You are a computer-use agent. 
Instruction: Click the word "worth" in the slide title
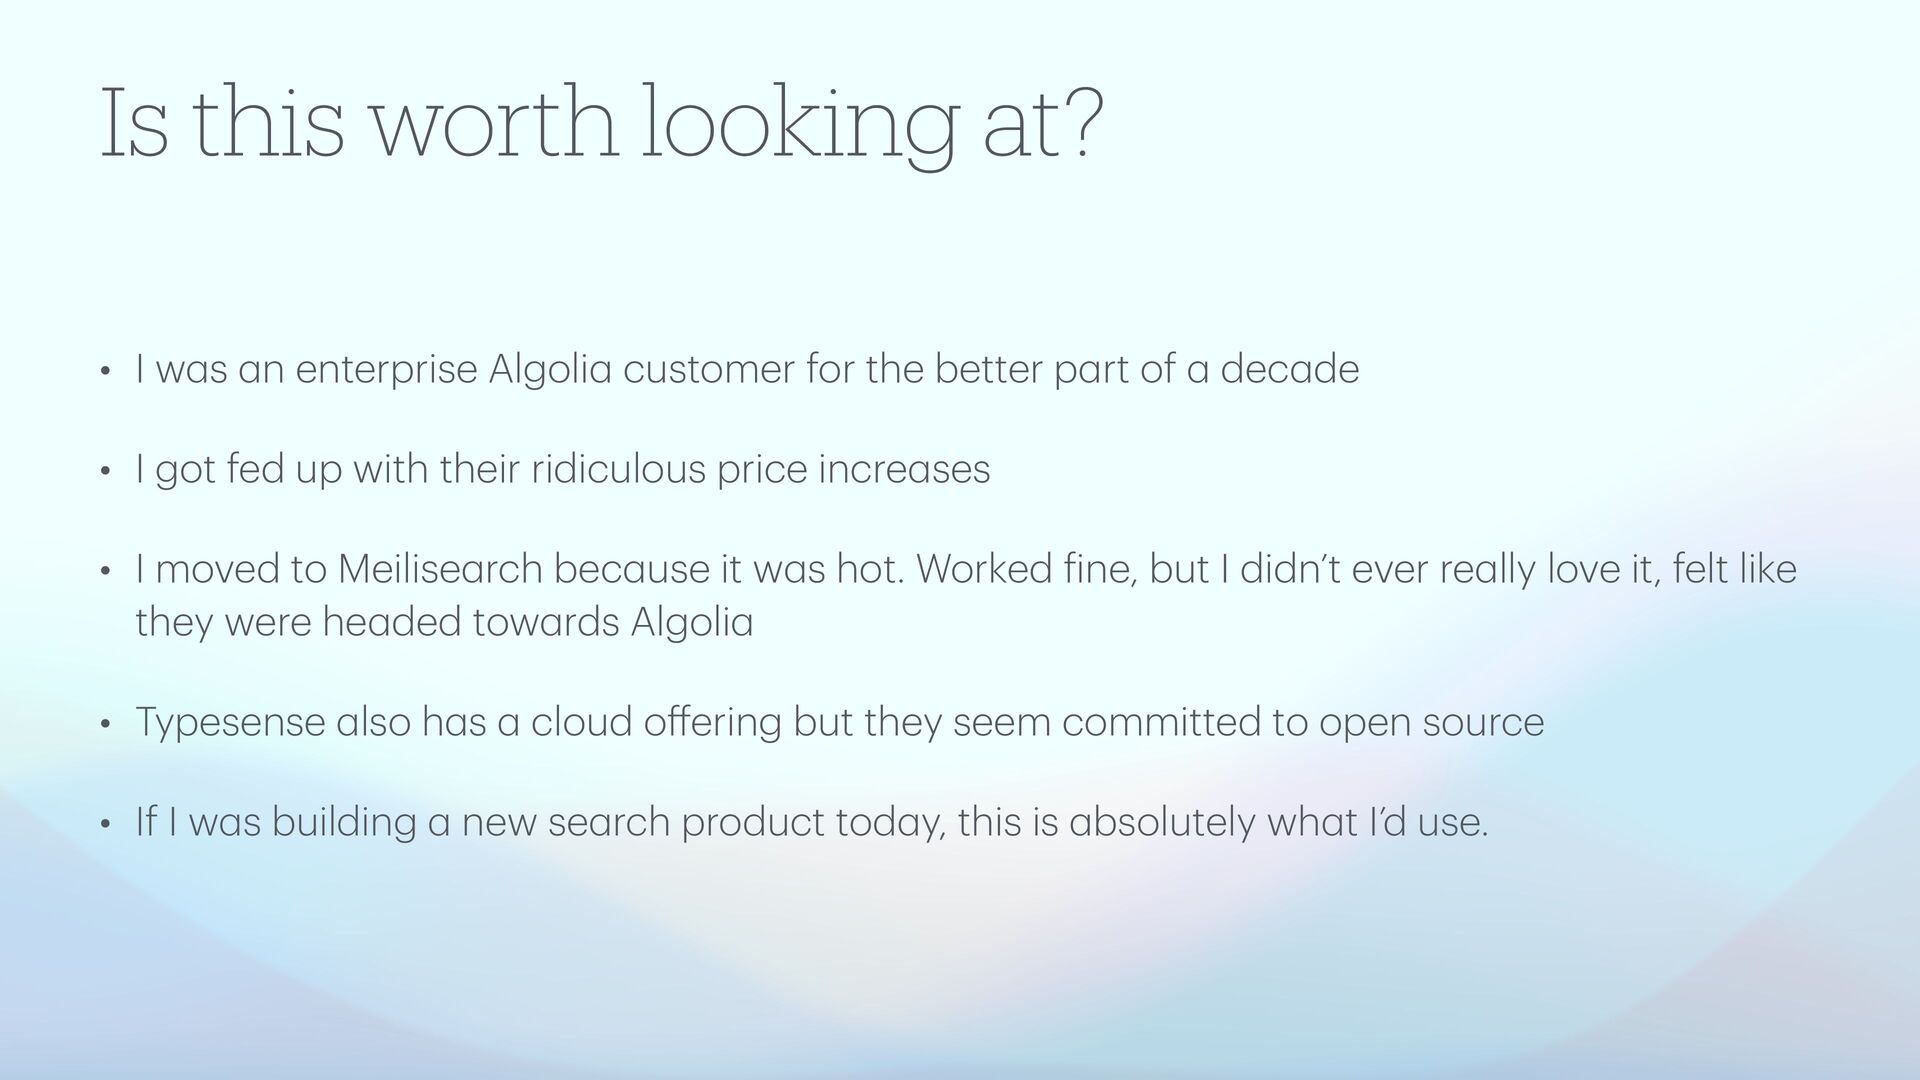(x=496, y=125)
